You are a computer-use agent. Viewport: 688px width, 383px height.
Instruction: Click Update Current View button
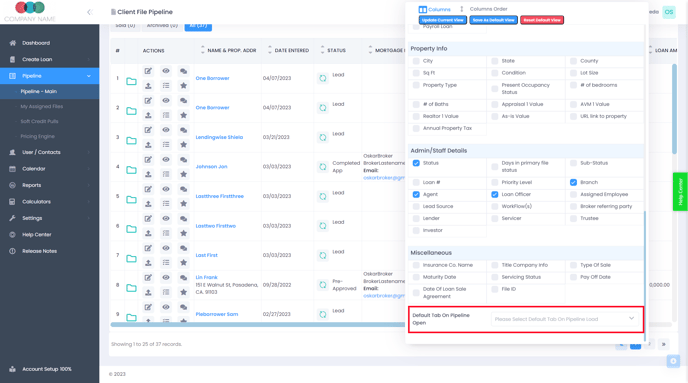pyautogui.click(x=442, y=20)
